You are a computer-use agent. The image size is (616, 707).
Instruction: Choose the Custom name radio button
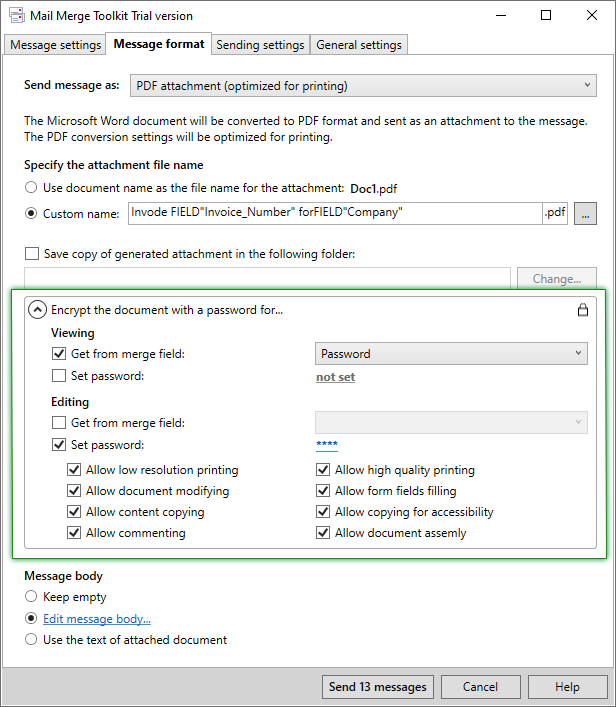[31, 213]
